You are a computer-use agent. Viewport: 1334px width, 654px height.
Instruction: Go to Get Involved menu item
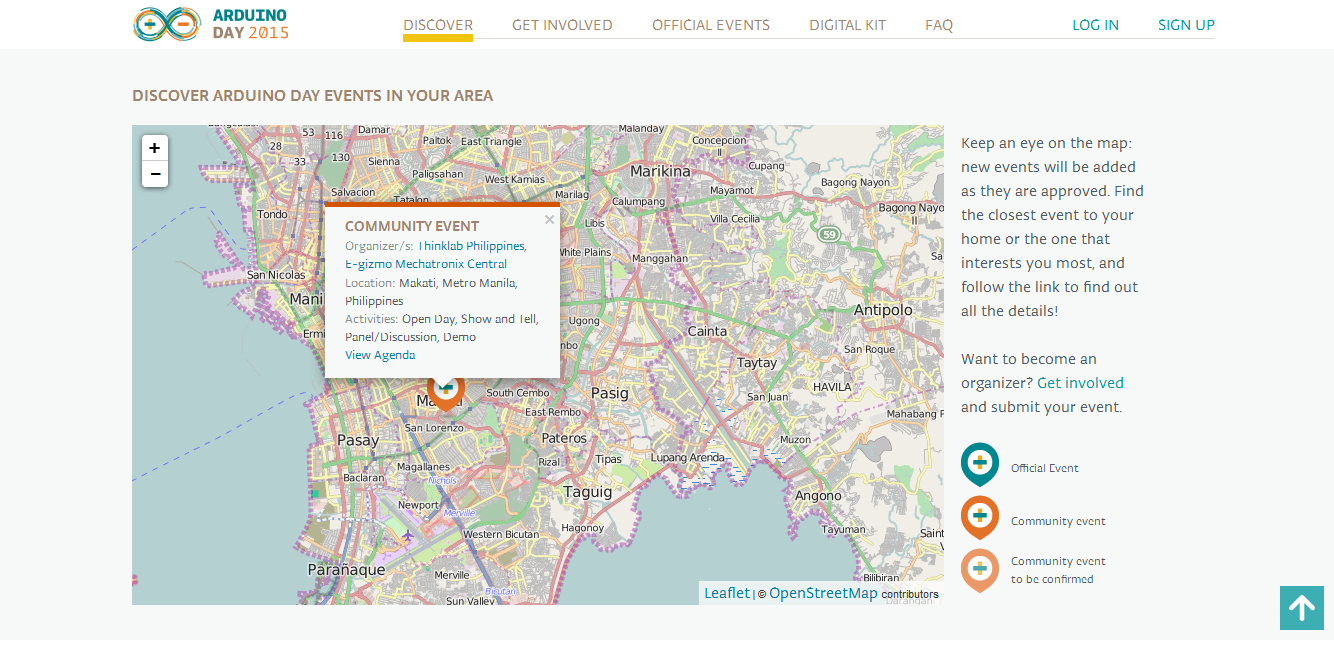point(562,25)
